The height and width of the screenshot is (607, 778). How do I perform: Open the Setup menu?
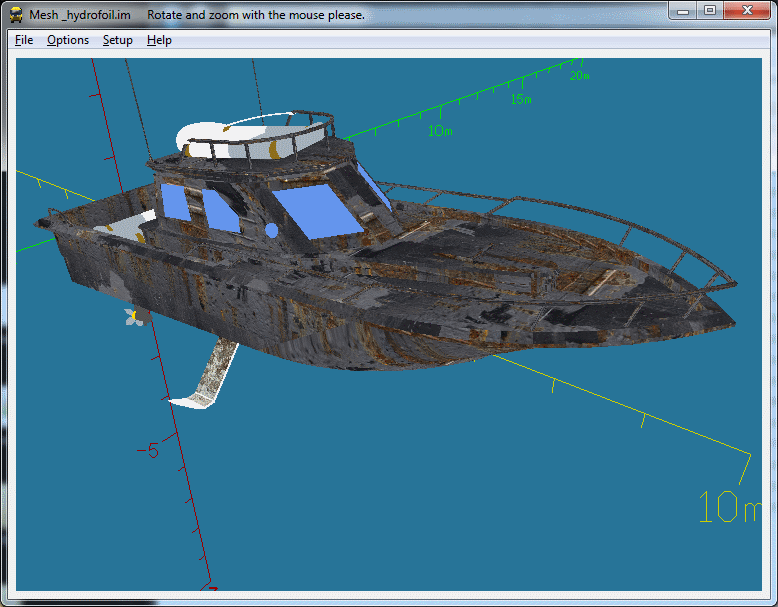click(117, 40)
